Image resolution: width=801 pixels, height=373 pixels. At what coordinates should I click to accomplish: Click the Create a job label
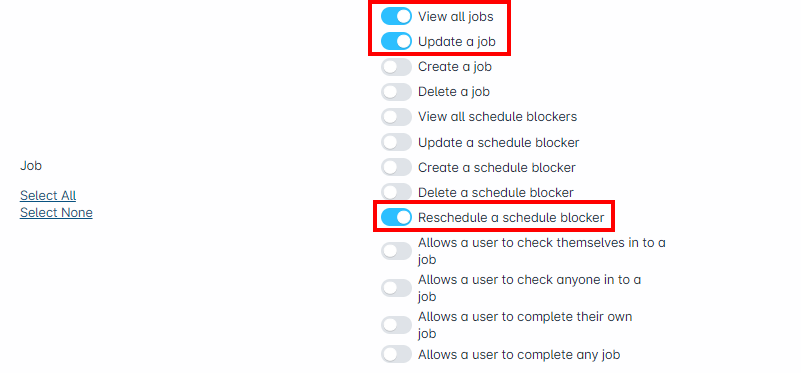click(x=455, y=66)
